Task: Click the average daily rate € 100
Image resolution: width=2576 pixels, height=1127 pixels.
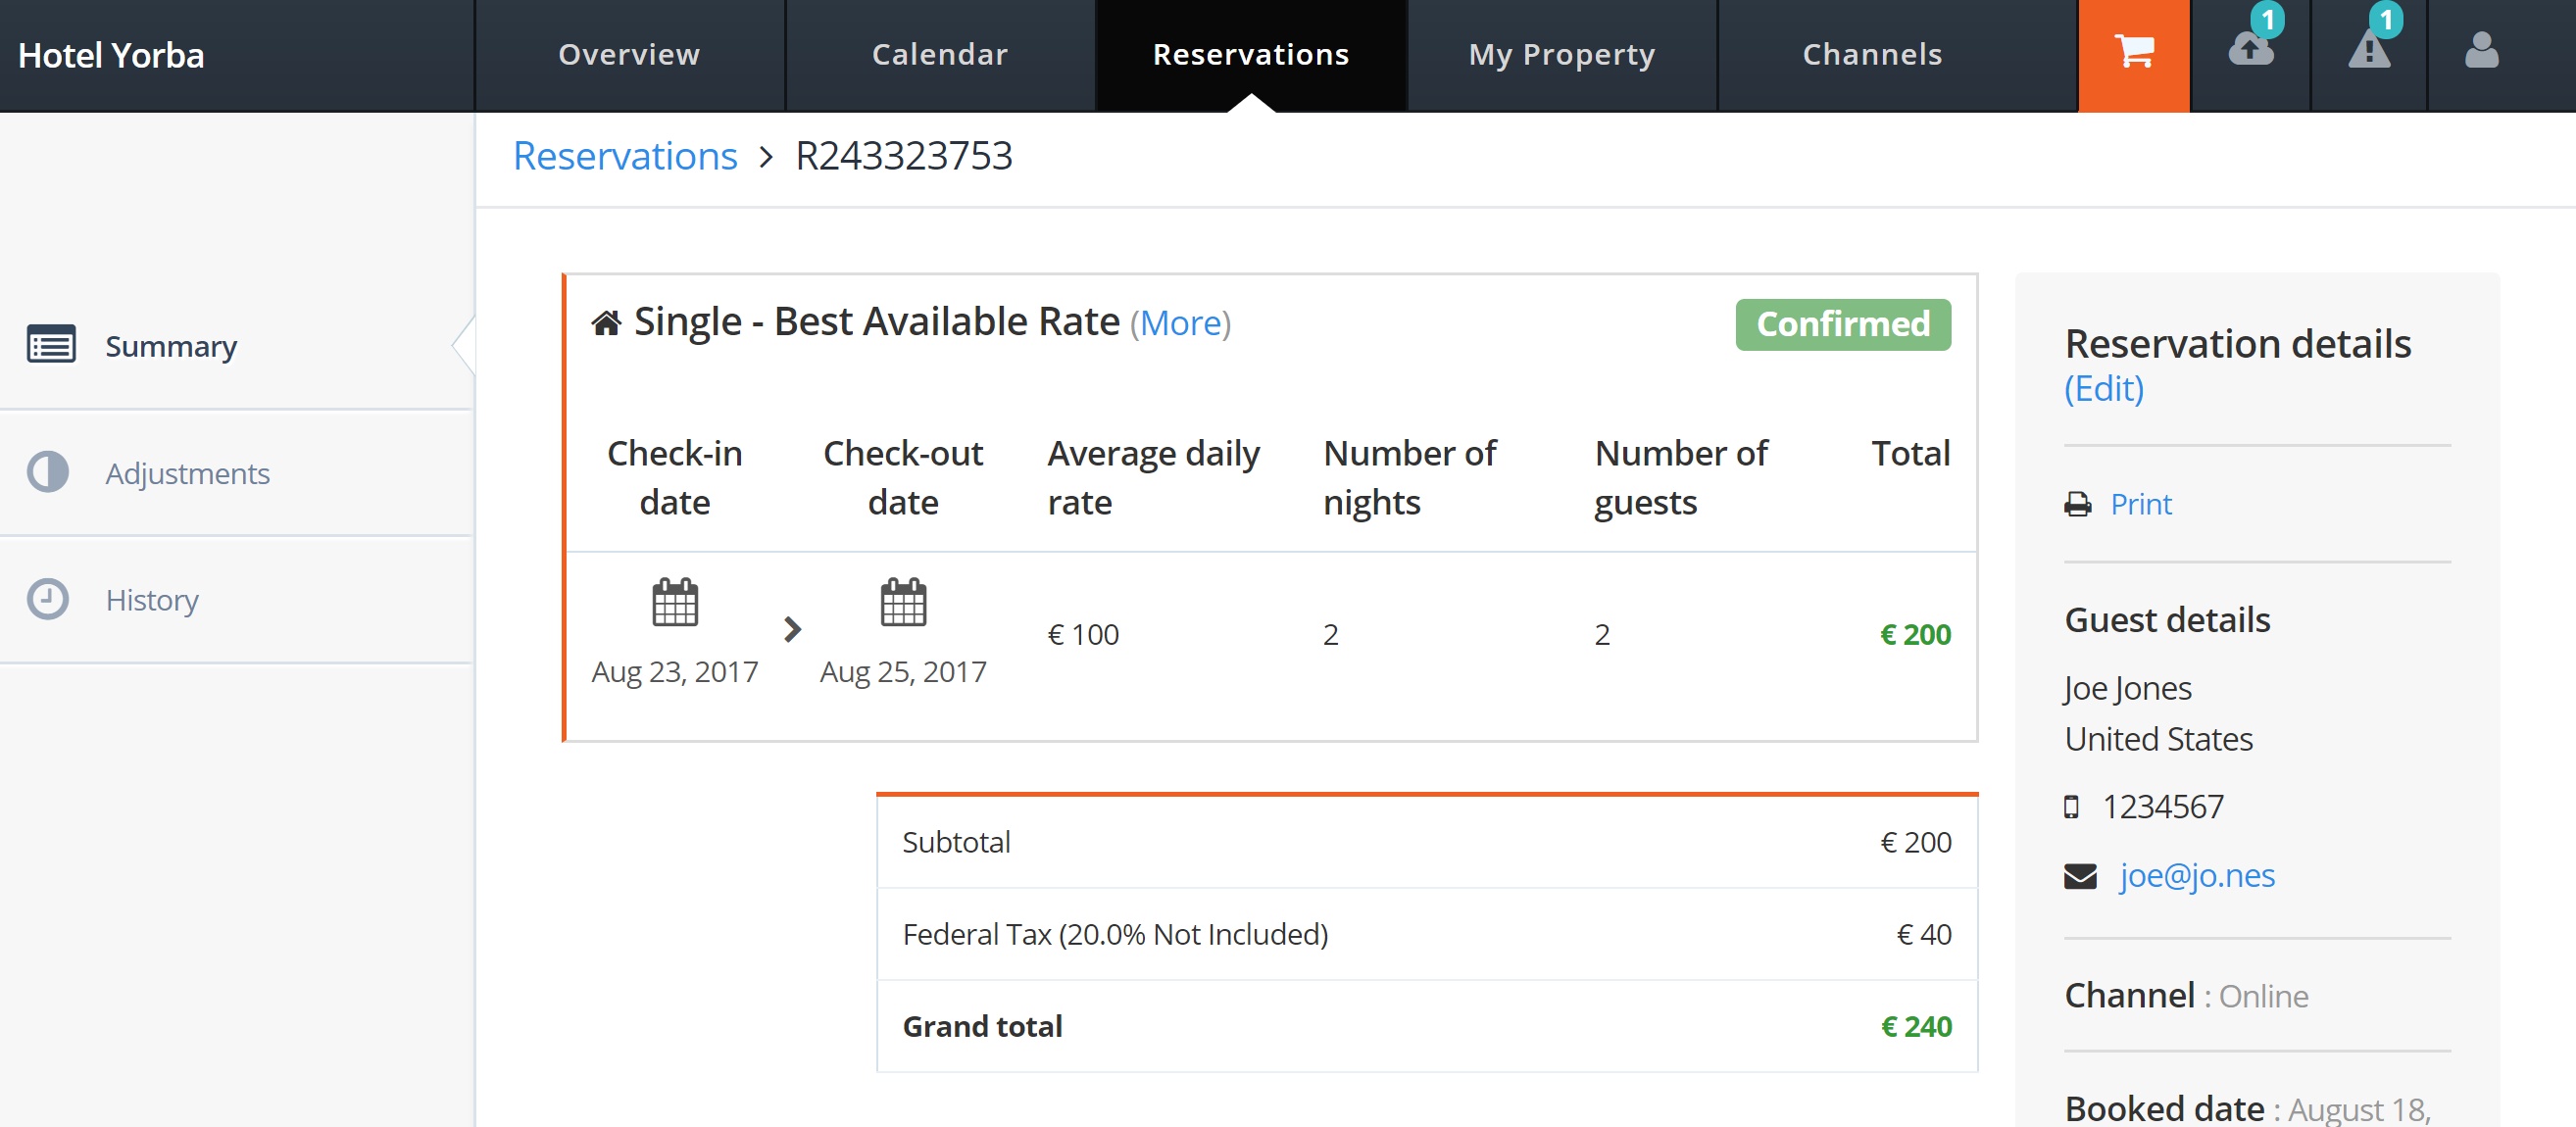Action: click(x=1083, y=634)
